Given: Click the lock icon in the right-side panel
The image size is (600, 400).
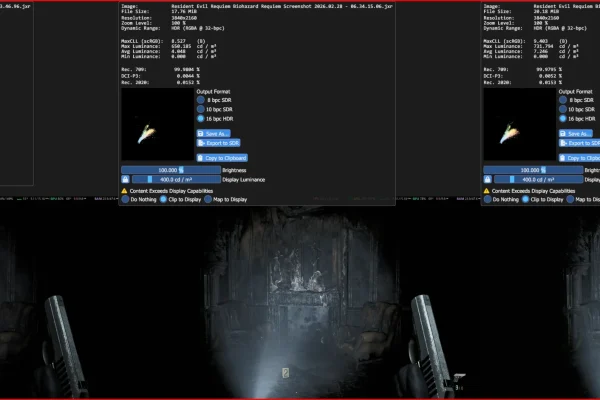Looking at the screenshot, I should point(487,179).
